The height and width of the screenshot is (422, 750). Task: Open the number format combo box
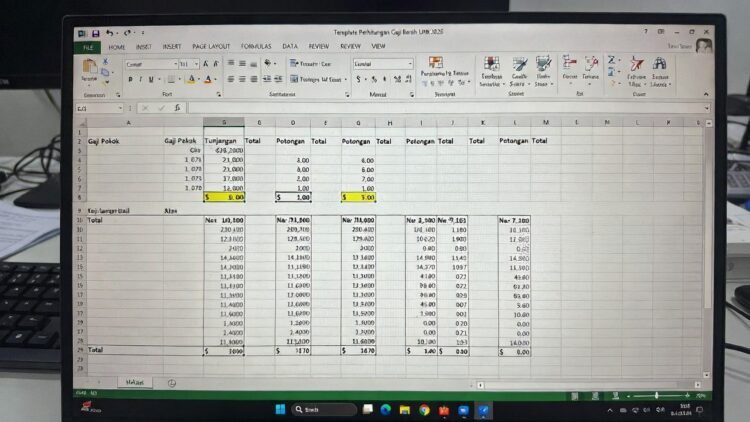pyautogui.click(x=383, y=64)
